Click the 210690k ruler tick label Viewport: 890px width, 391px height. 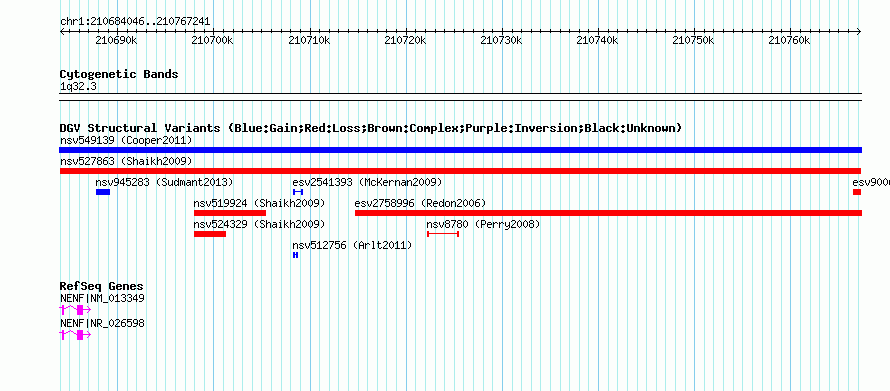click(x=117, y=40)
